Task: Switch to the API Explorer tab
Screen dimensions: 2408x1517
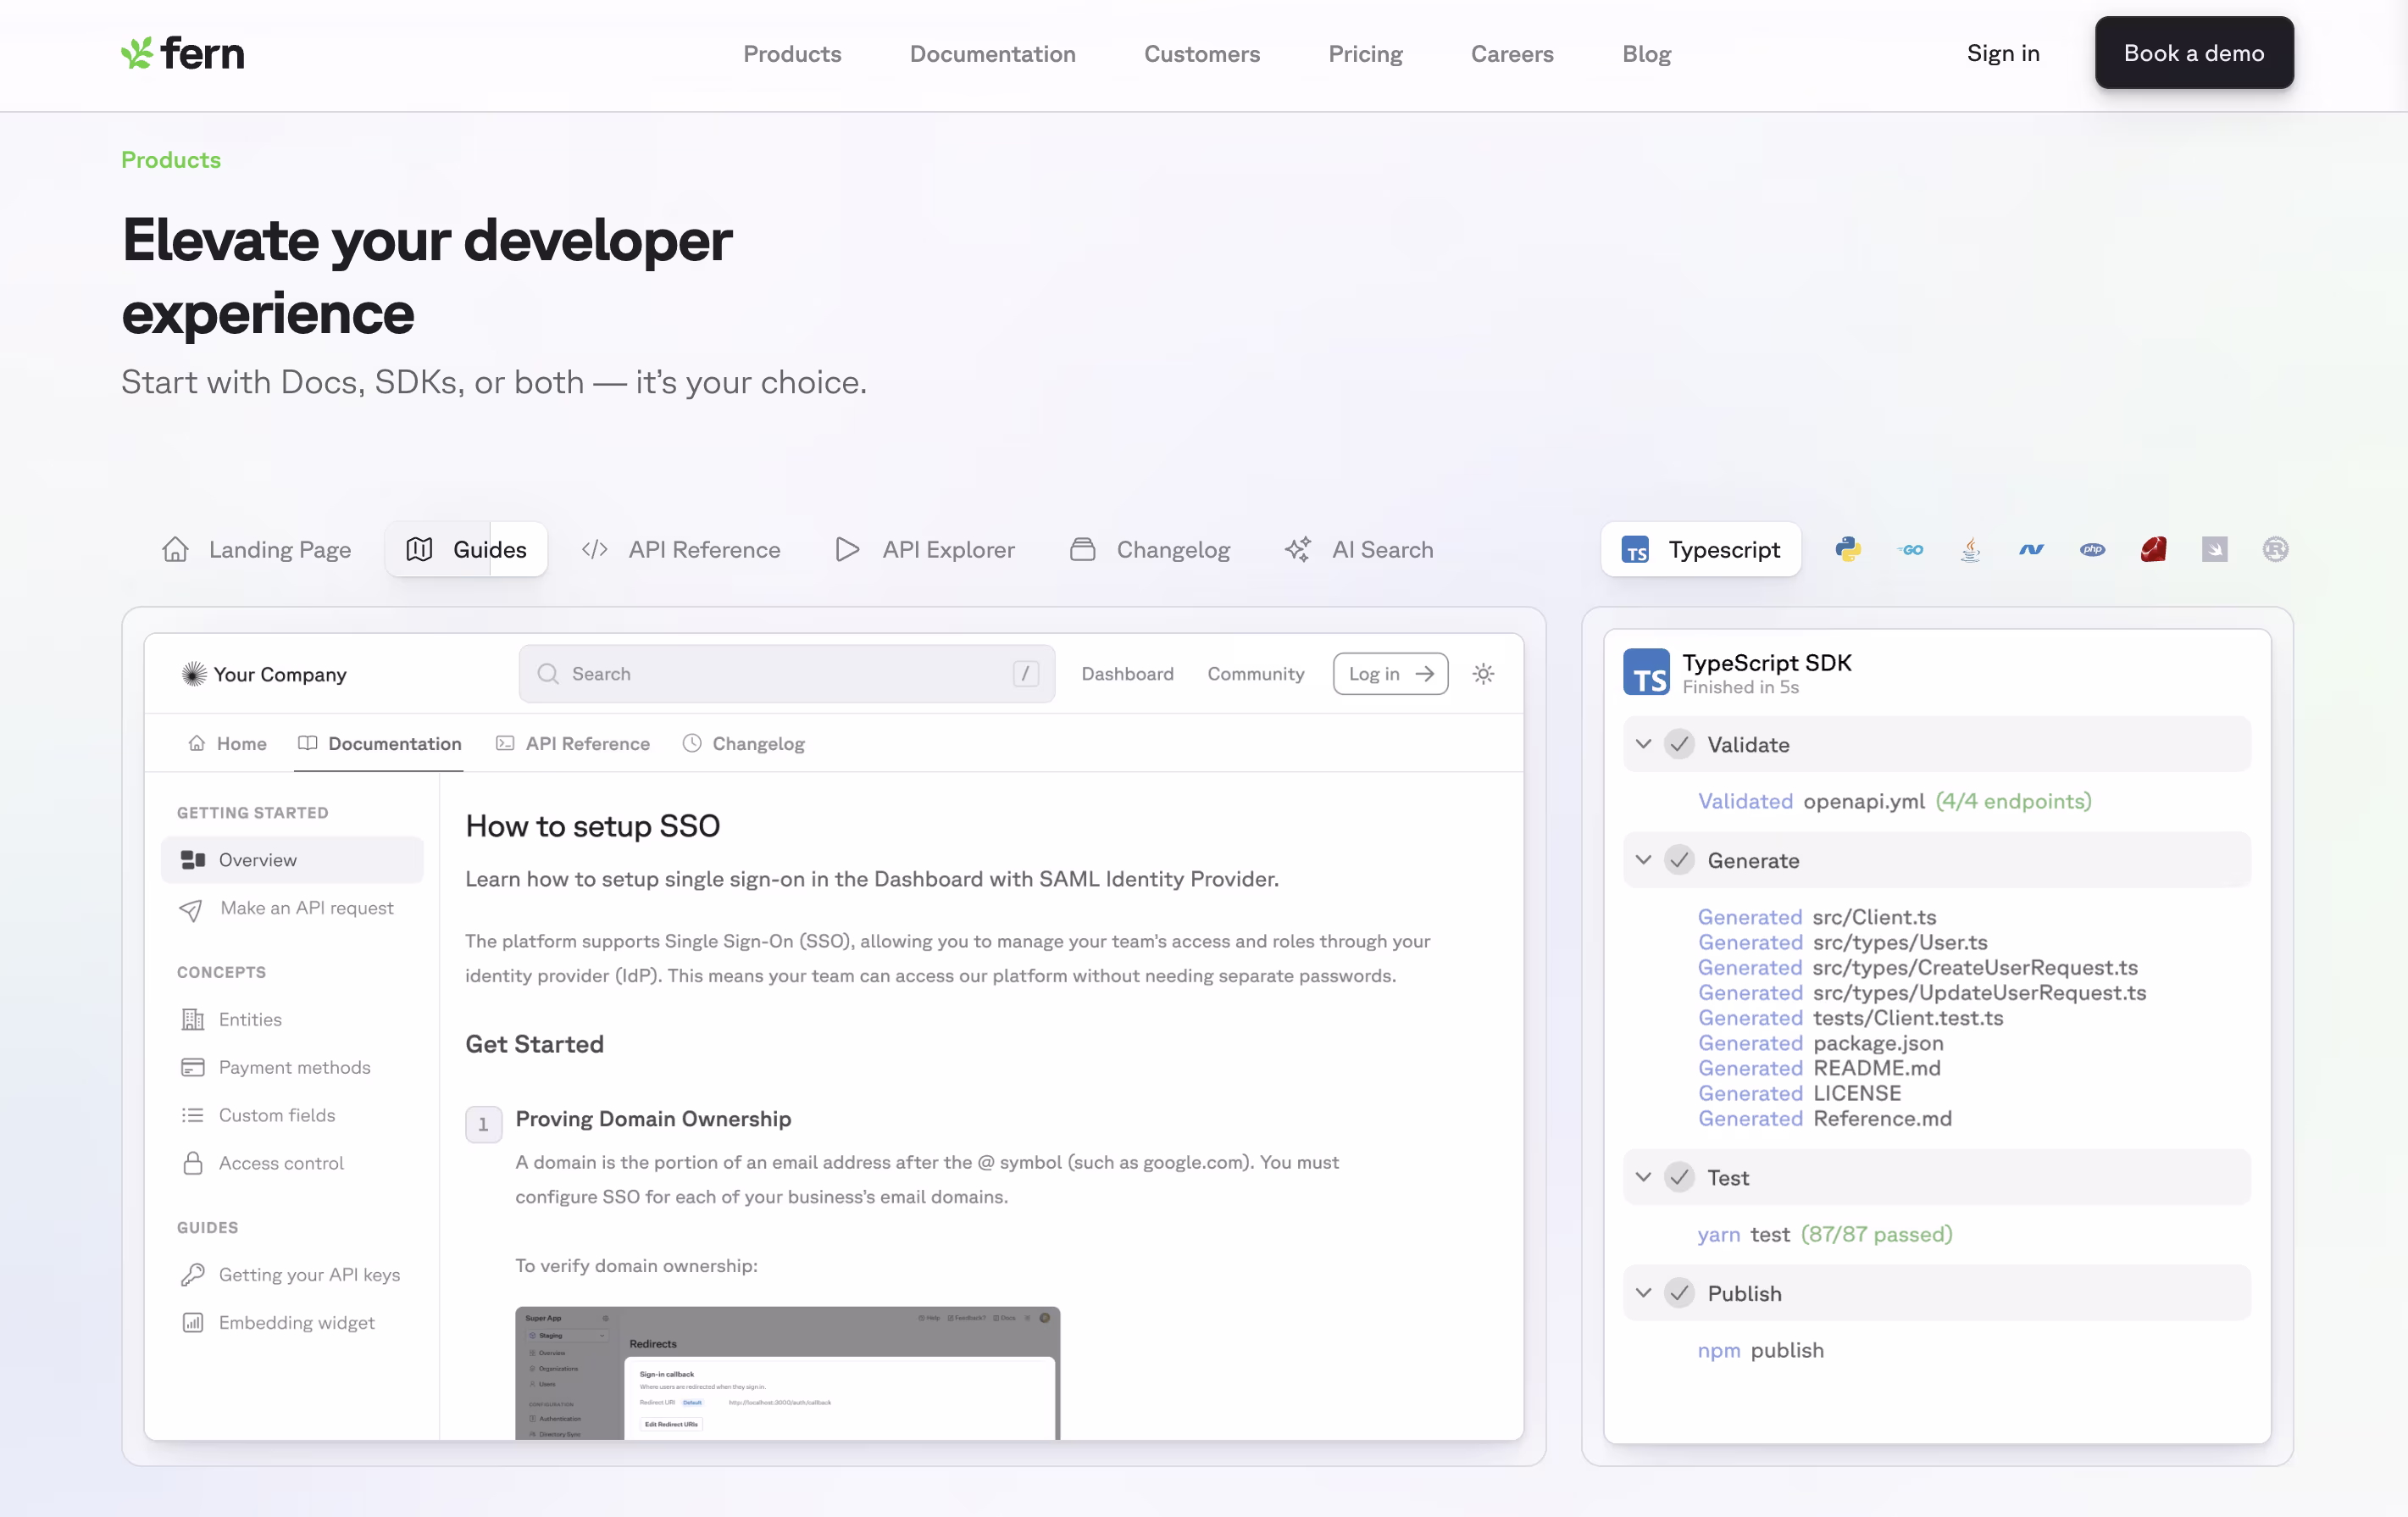Action: pos(925,549)
